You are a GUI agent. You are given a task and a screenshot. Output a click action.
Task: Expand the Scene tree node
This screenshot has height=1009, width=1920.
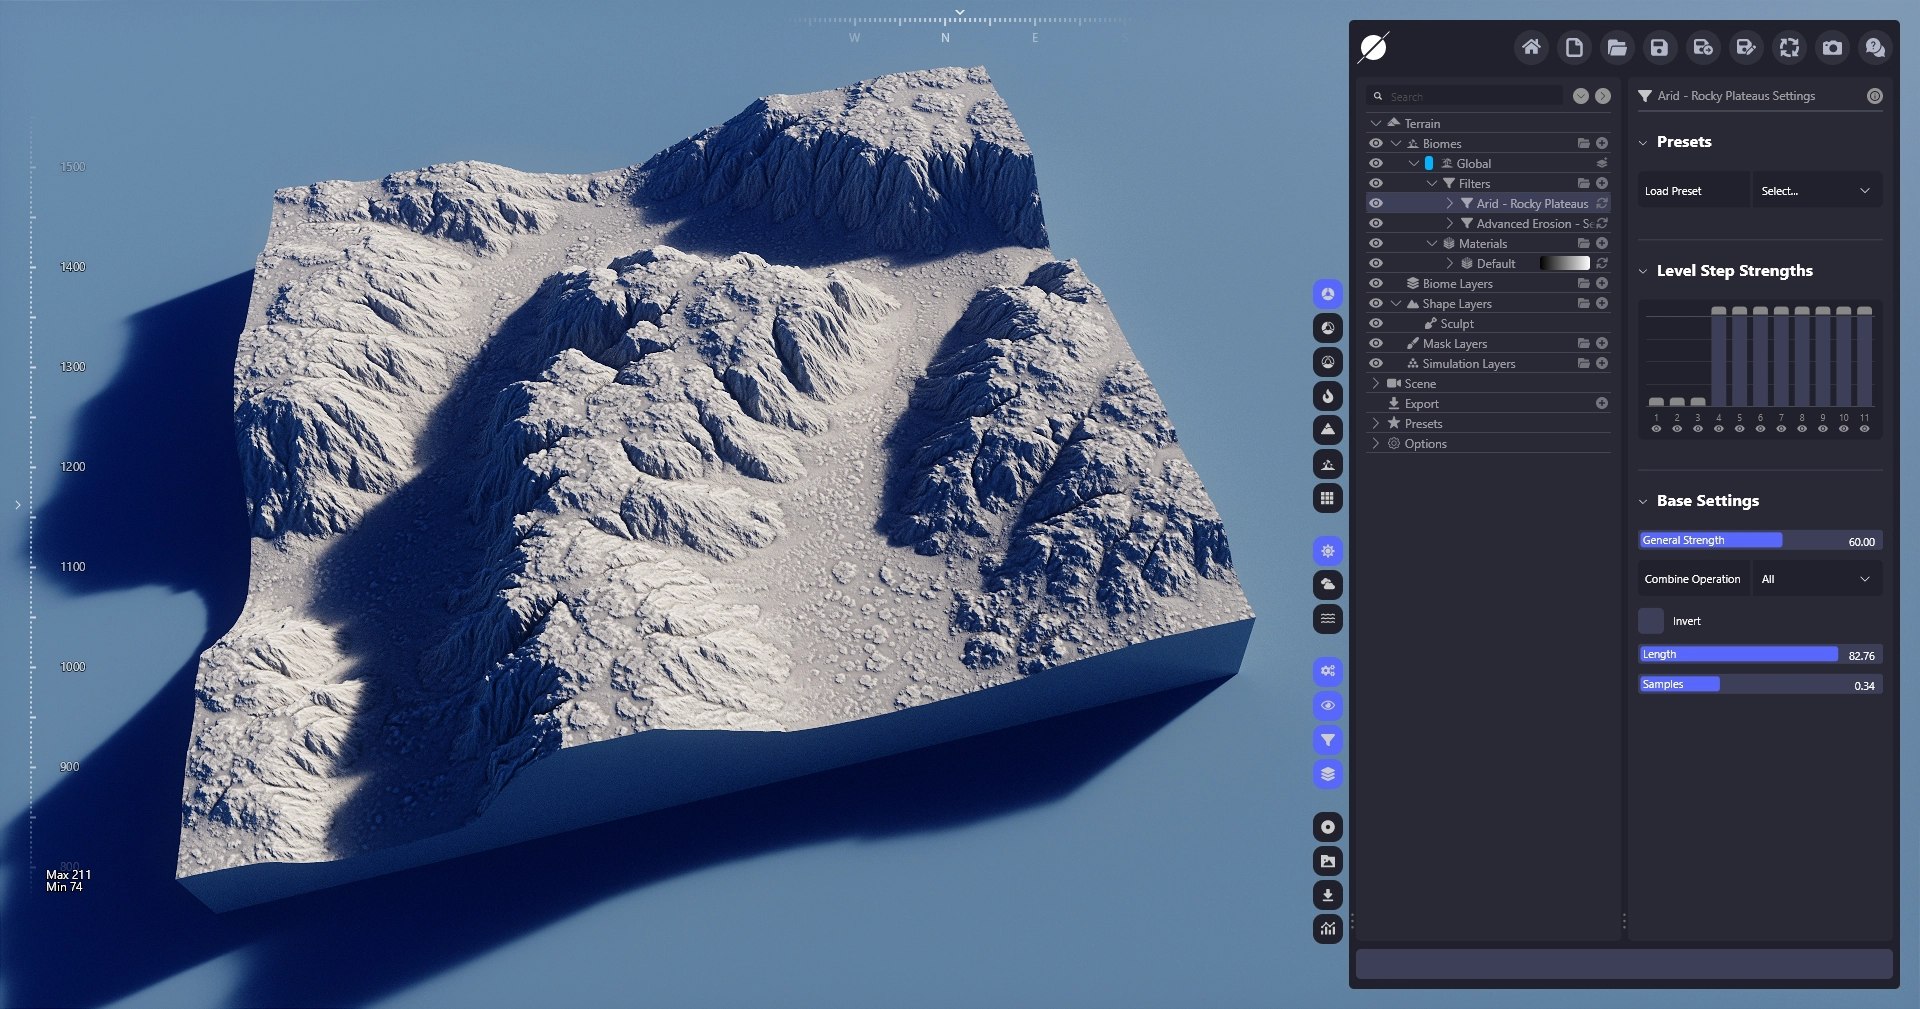point(1376,383)
